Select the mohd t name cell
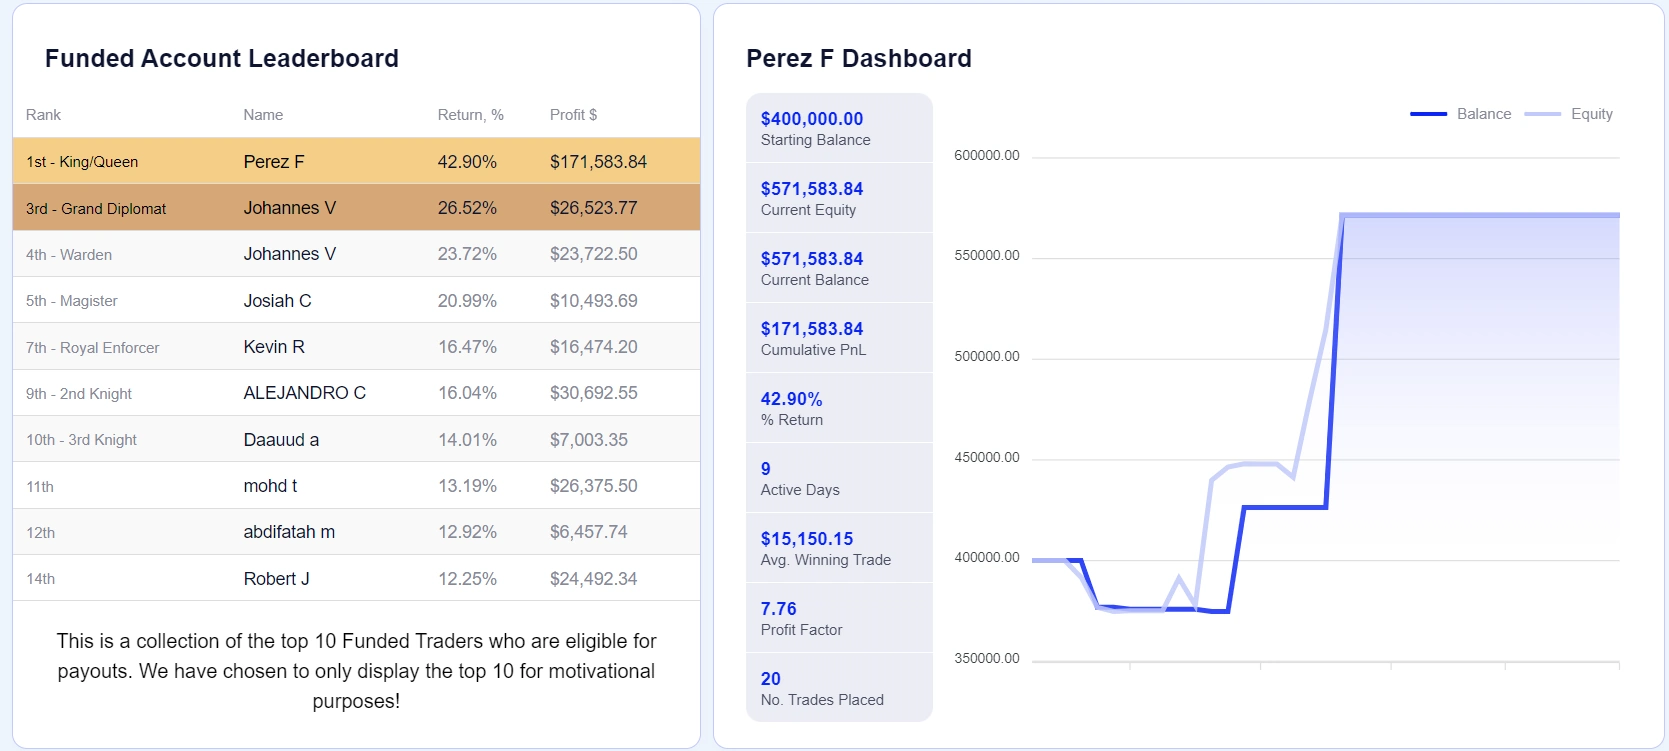The height and width of the screenshot is (751, 1669). coord(270,486)
